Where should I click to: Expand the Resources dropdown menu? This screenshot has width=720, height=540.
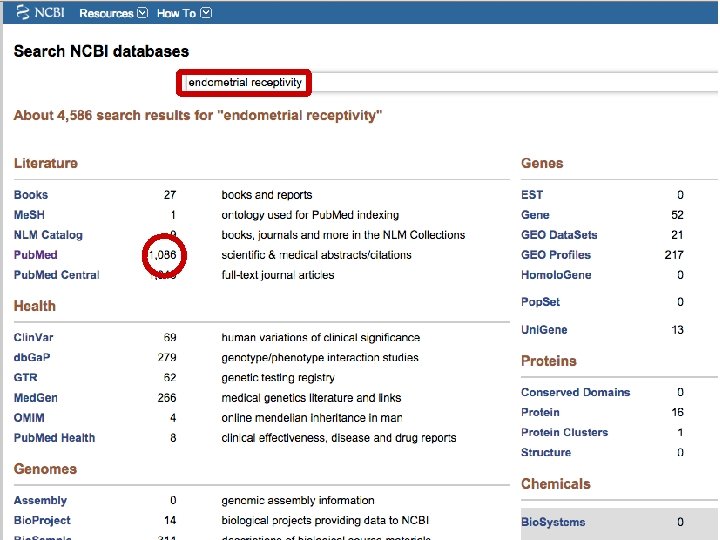113,13
